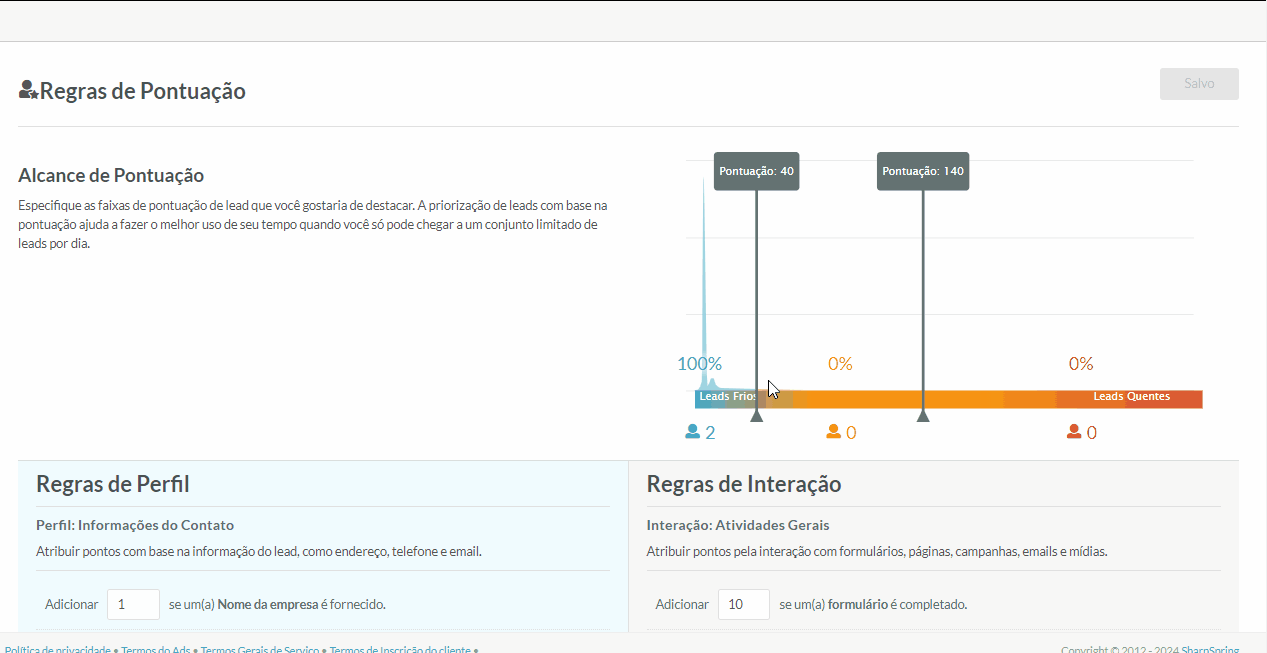Click the red hot leads person icon

[1074, 432]
